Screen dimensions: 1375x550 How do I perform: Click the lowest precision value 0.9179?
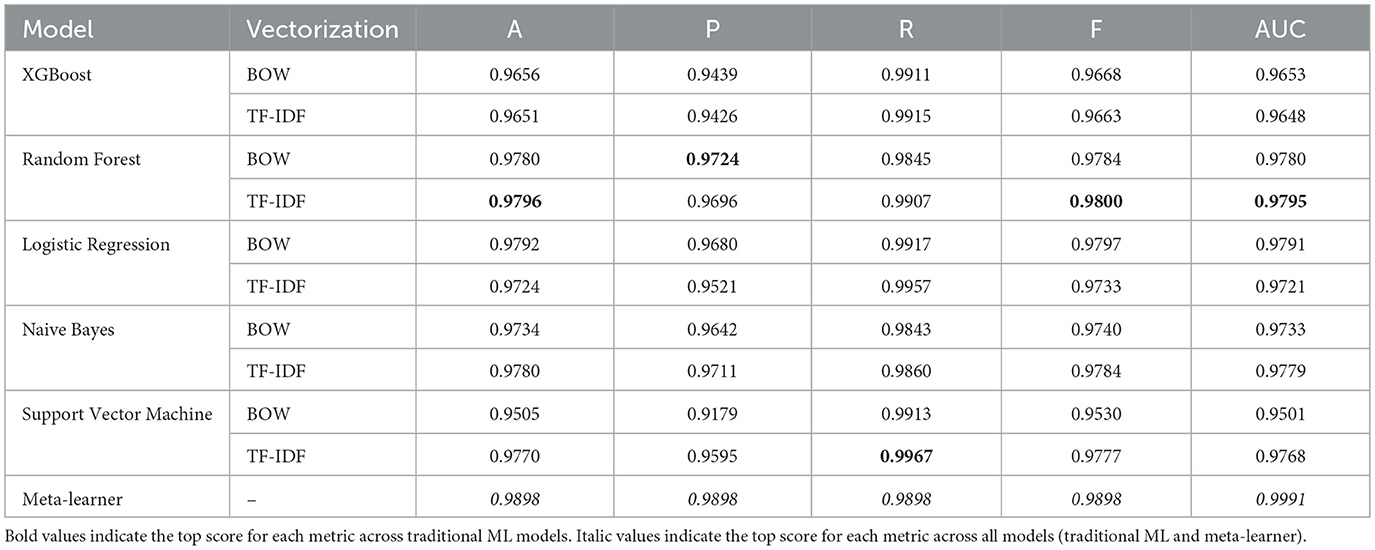pyautogui.click(x=713, y=414)
